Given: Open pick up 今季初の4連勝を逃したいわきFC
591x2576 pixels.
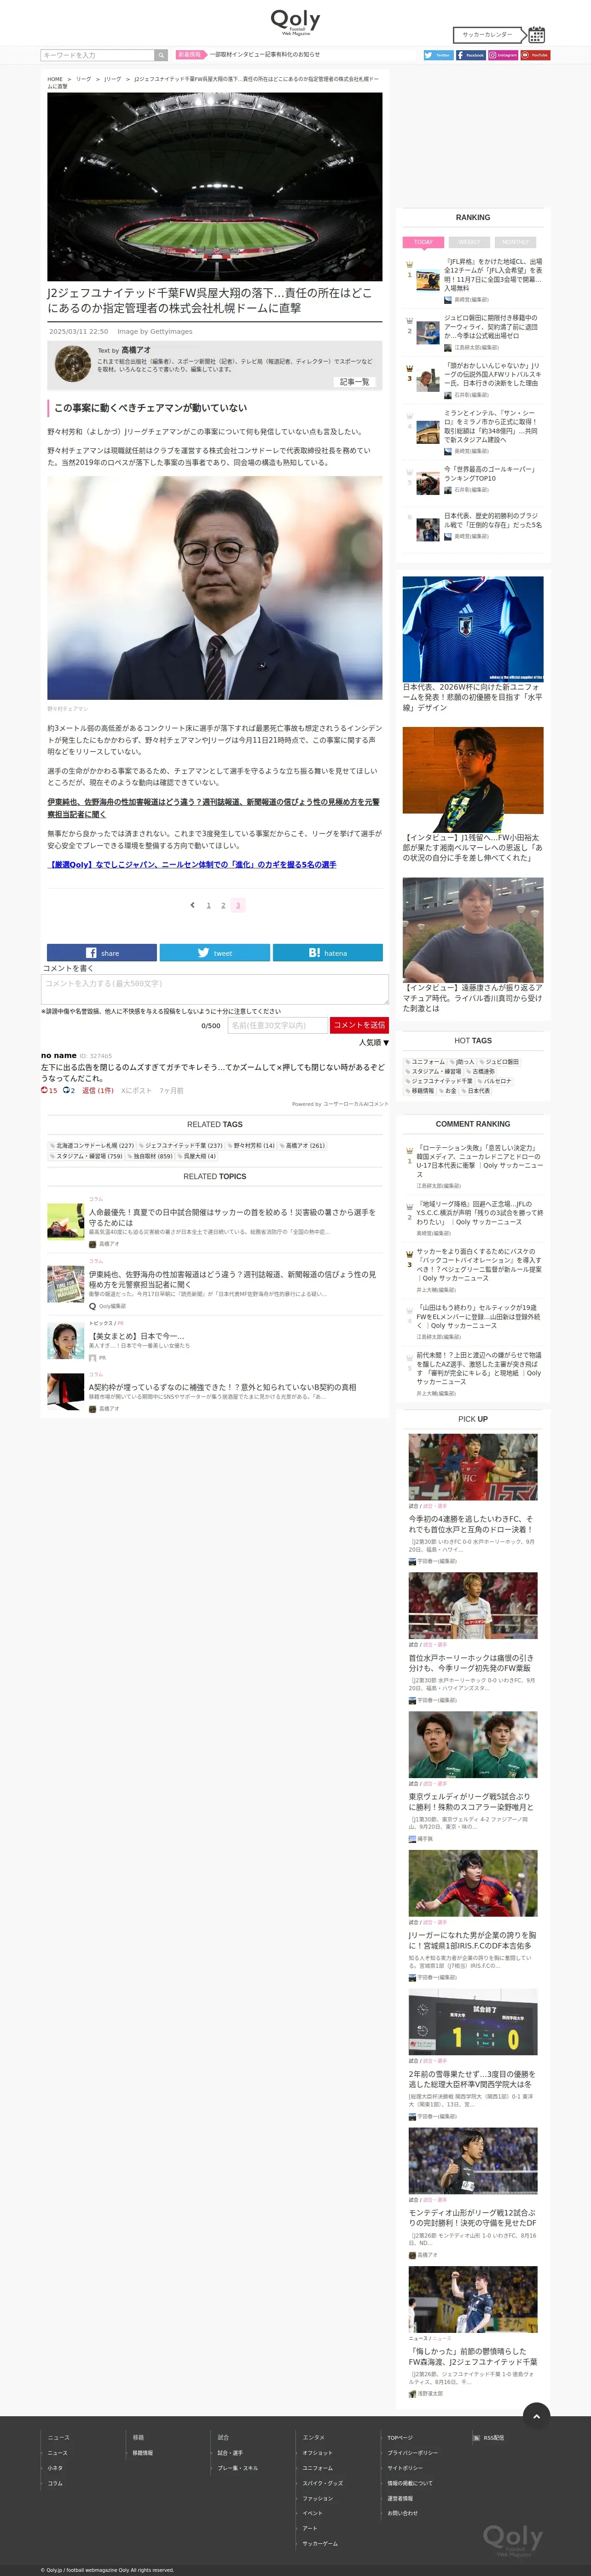Looking at the screenshot, I should [471, 1524].
